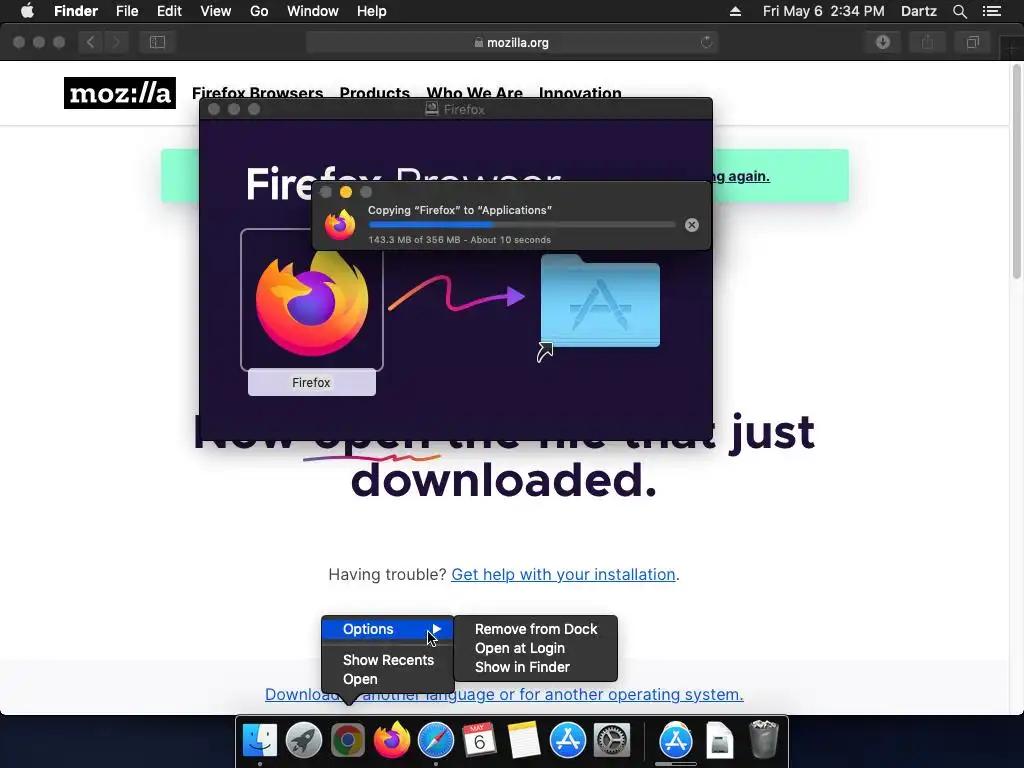Click the Mozilla logo on the page

[120, 93]
